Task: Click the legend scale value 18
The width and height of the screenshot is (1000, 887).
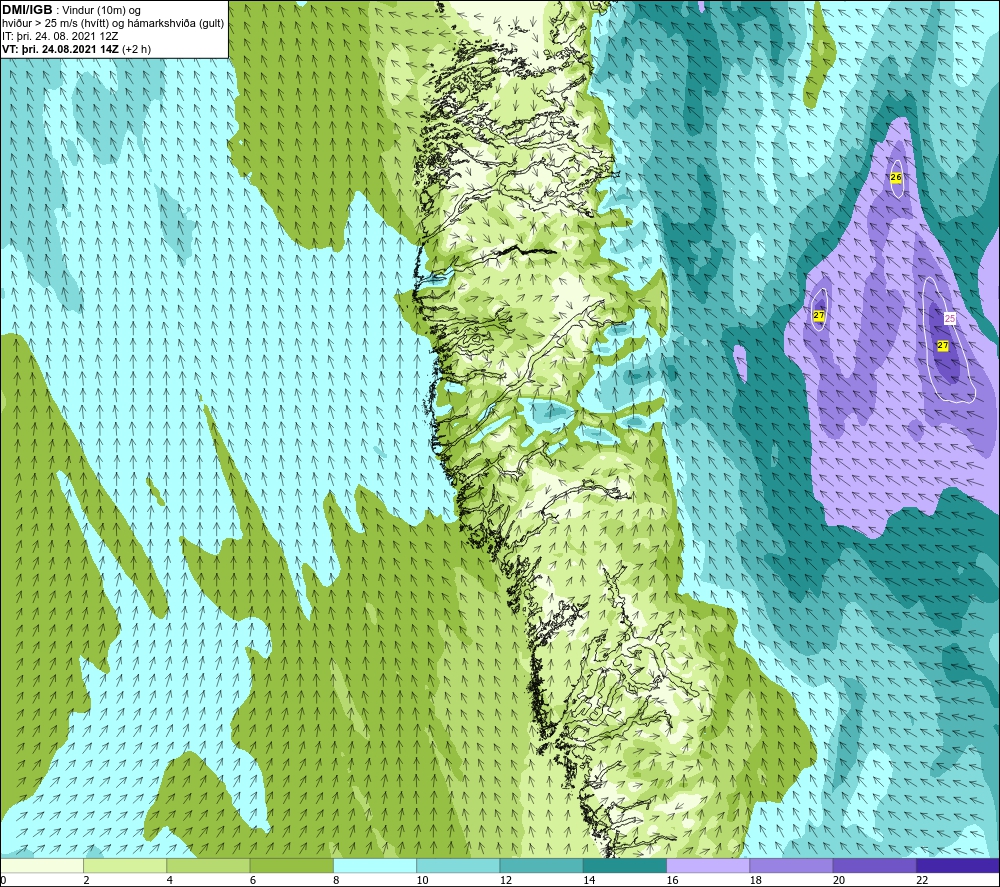Action: tap(756, 881)
